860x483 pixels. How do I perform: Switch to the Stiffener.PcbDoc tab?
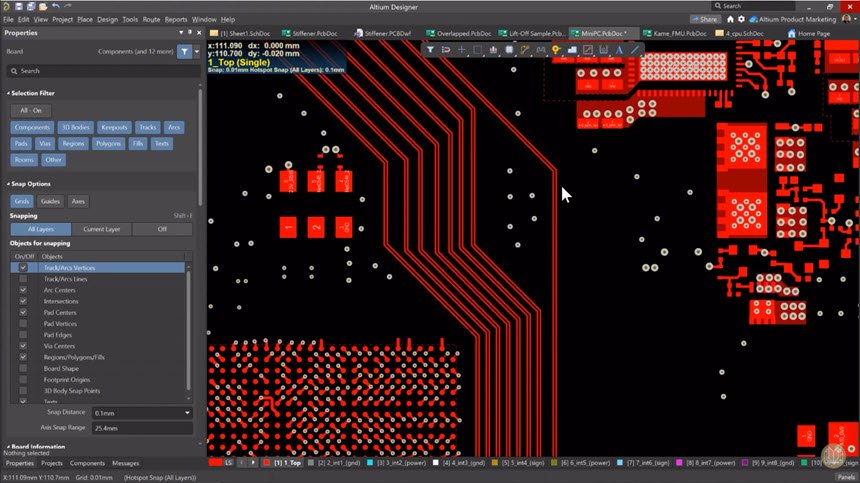click(310, 33)
